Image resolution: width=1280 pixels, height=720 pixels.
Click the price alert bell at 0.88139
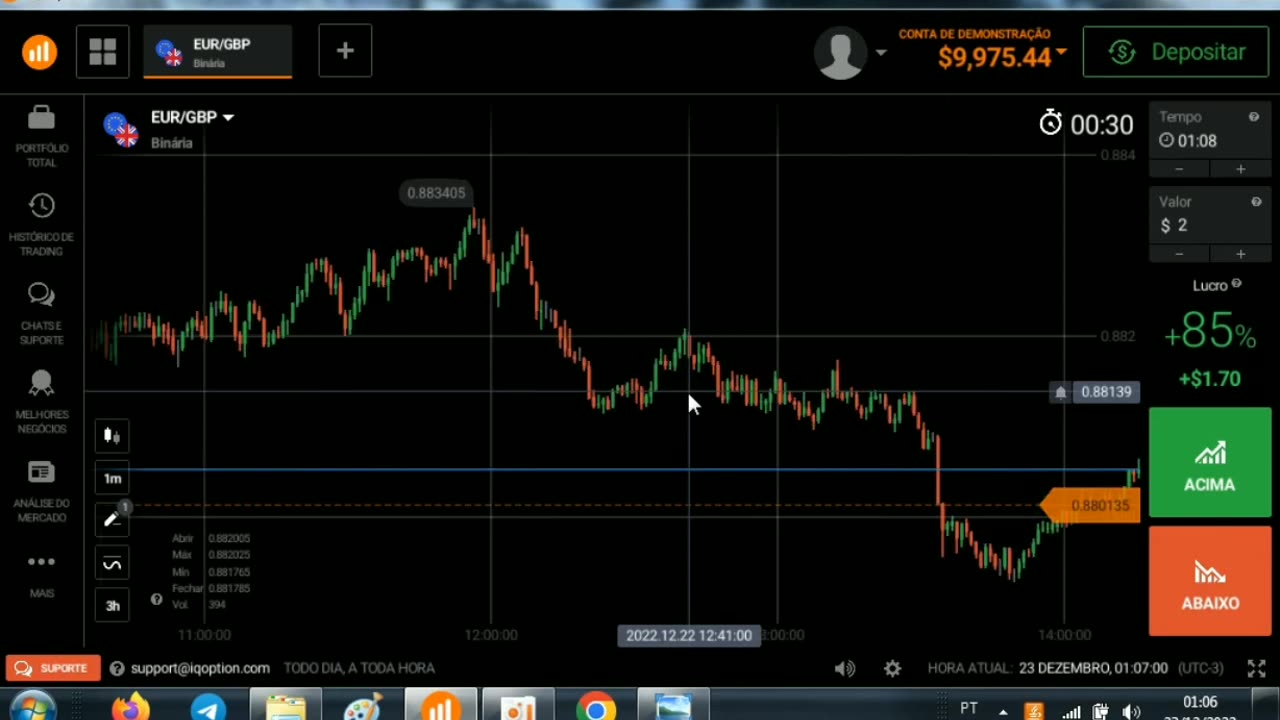[x=1061, y=392]
